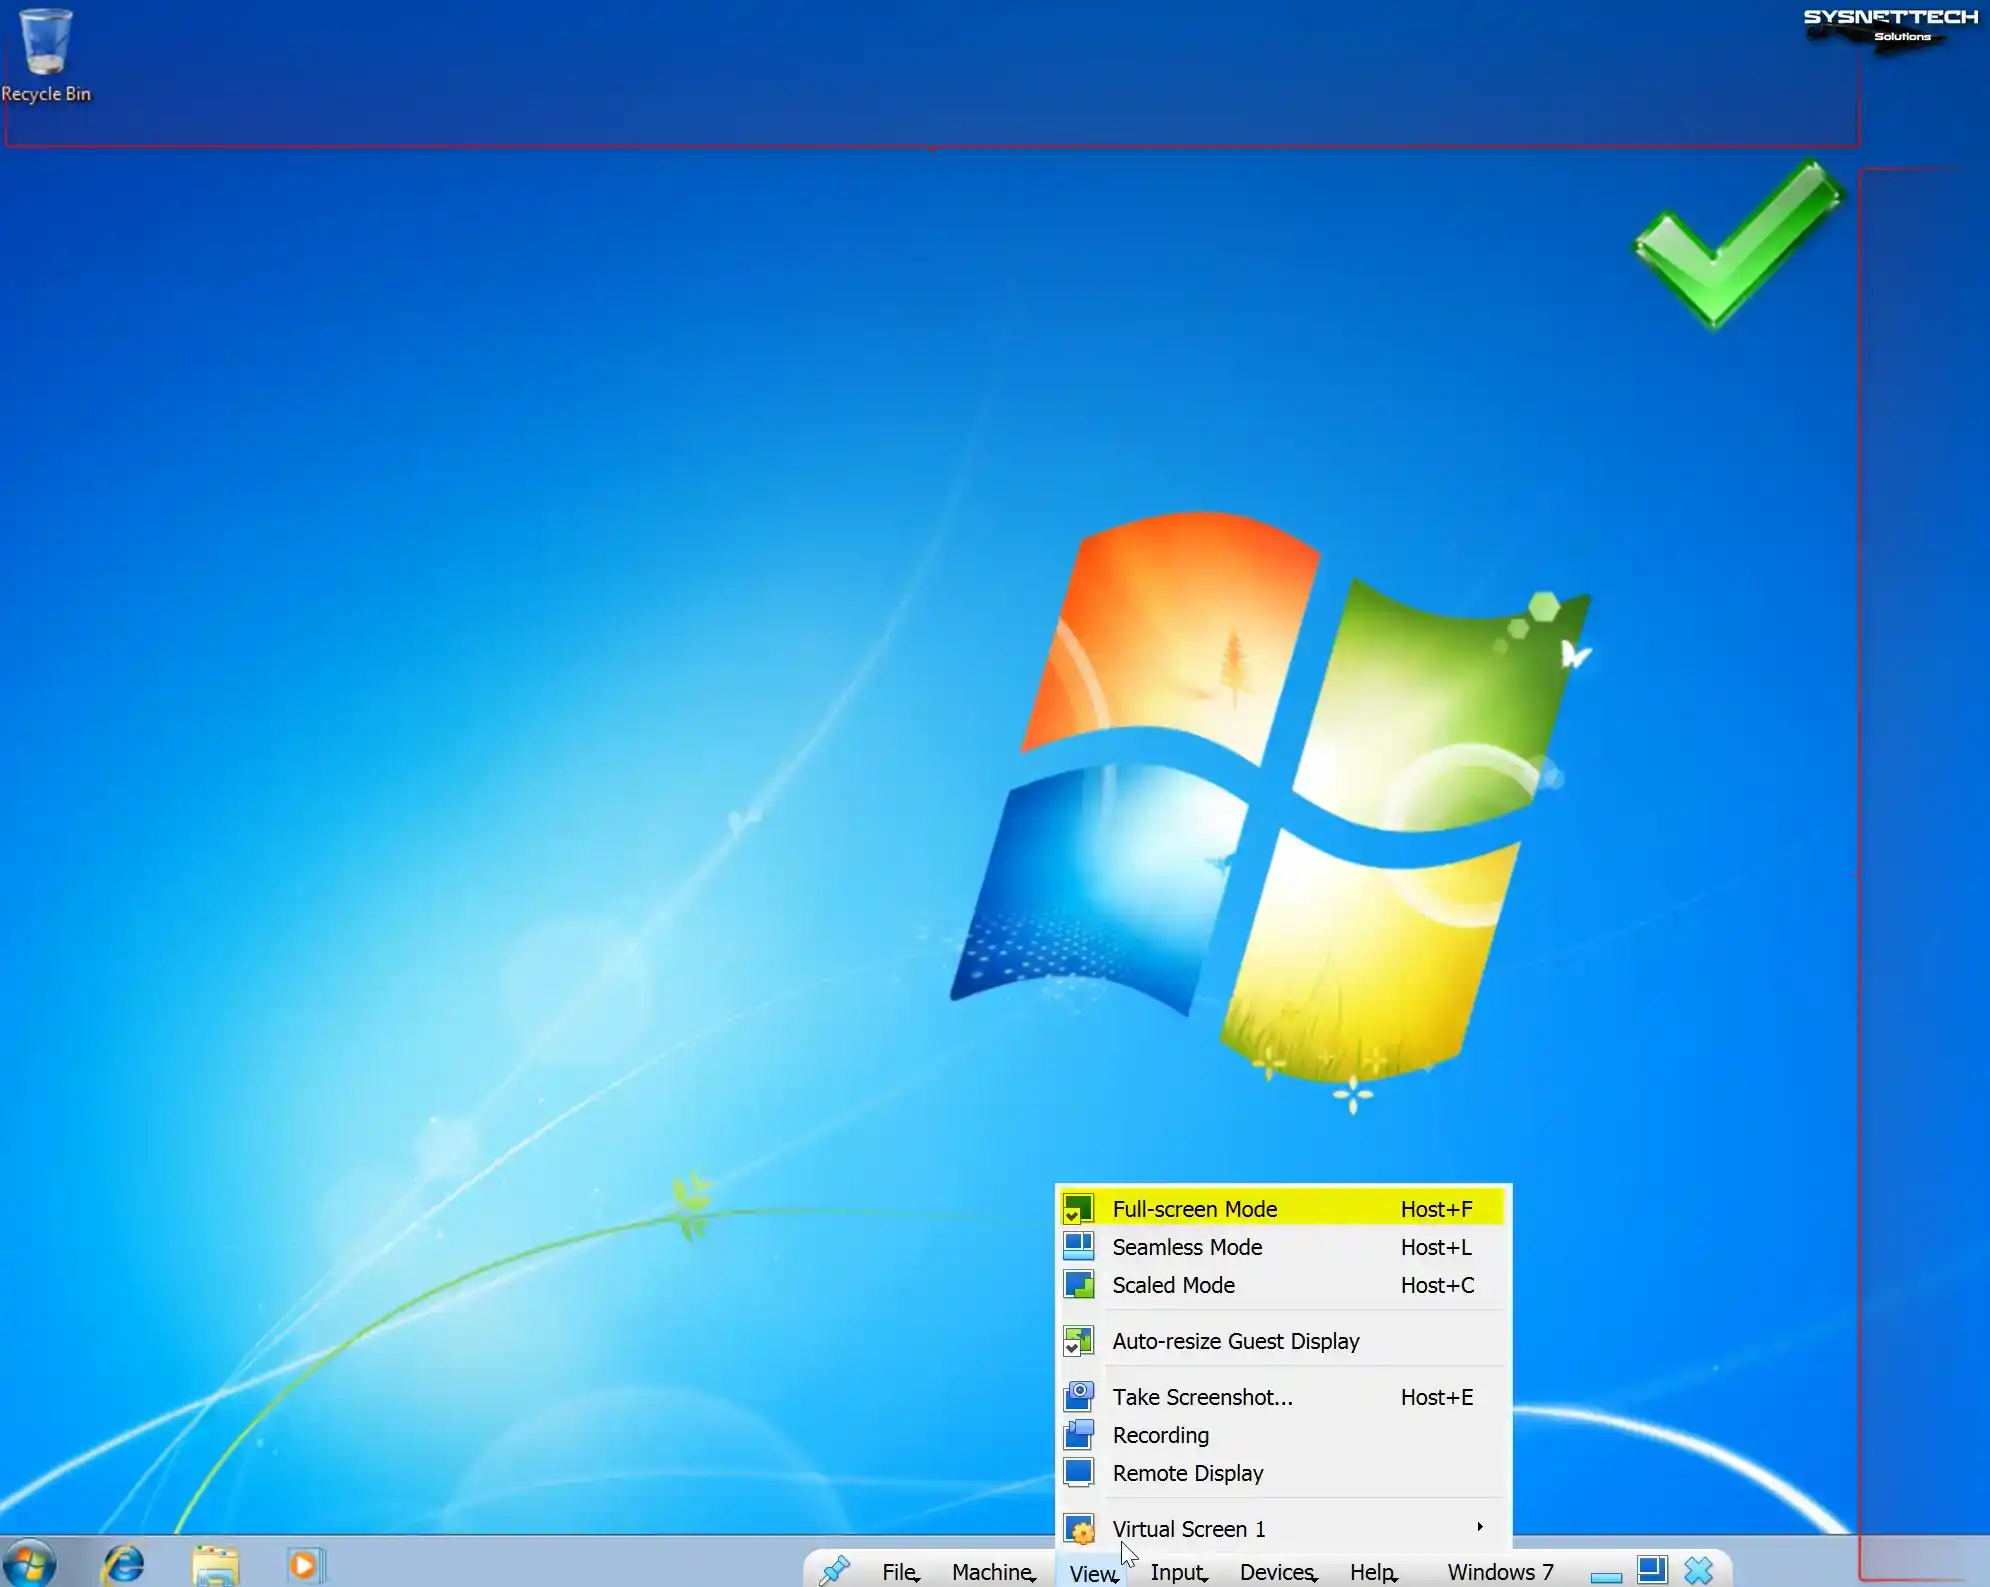Open Remote Display settings
The image size is (1990, 1587).
(1188, 1472)
